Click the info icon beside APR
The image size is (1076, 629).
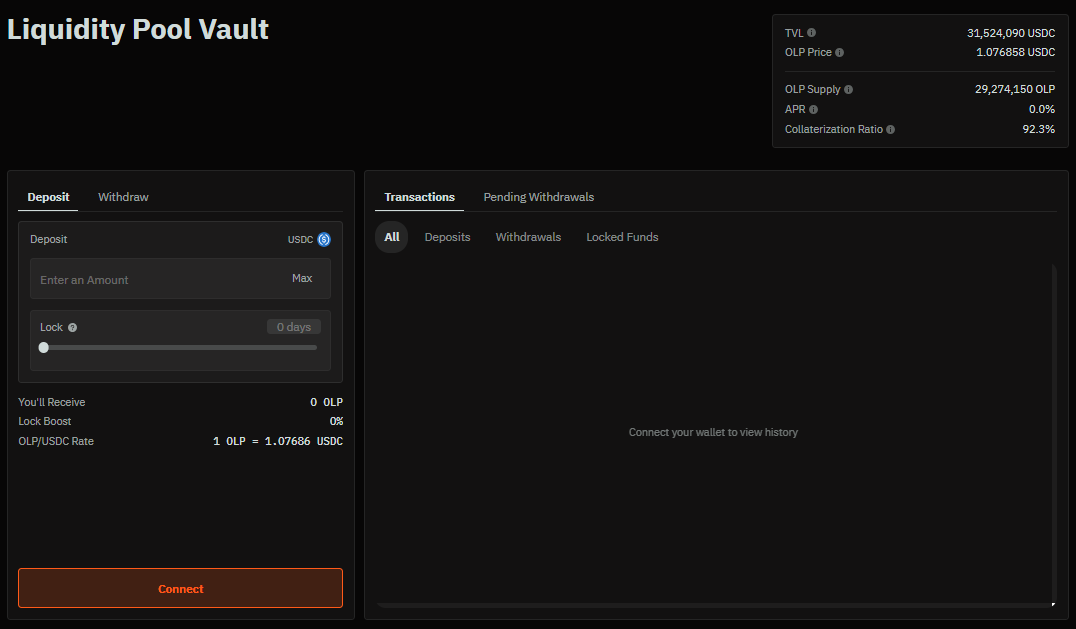[813, 109]
